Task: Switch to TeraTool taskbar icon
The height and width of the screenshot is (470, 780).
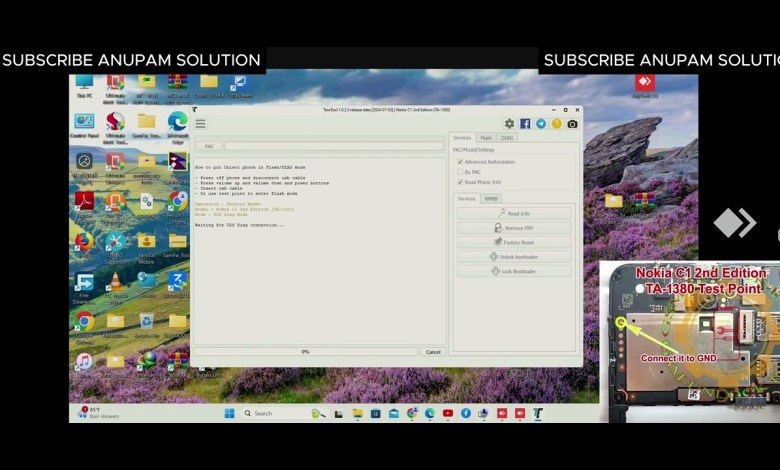Action: coord(538,413)
